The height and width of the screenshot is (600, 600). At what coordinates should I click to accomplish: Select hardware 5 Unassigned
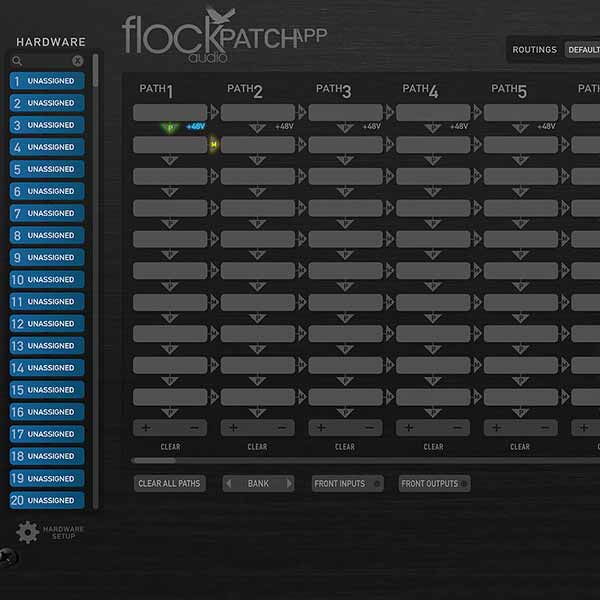tap(47, 169)
